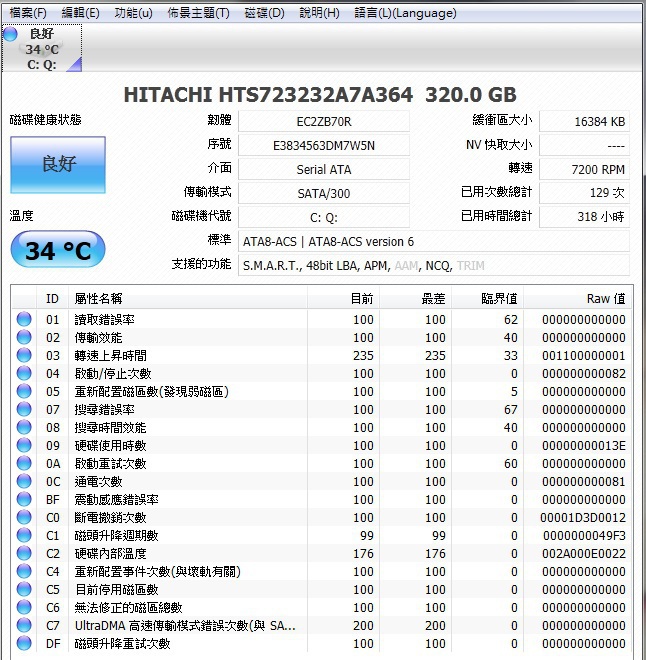Viewport: 646px width, 660px height.
Task: Open the 說明(H) menu
Action: pos(319,13)
